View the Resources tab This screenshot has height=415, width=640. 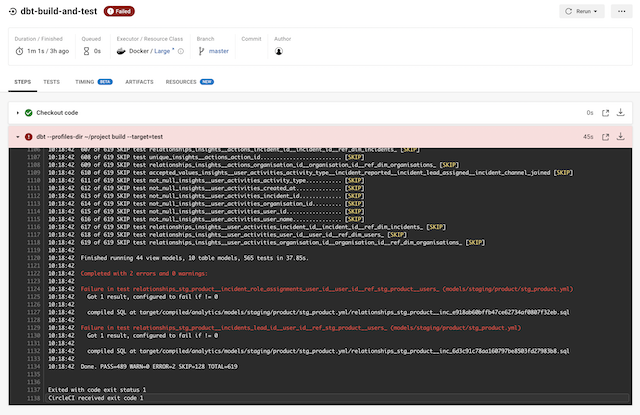coord(180,81)
